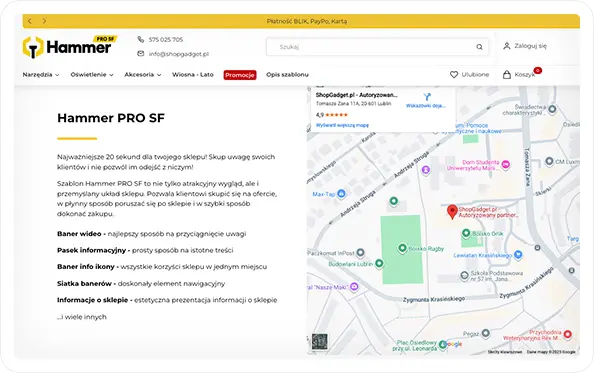Click the Dom Studenta pink marker
Screen dimensions: 594x373
(x=505, y=165)
